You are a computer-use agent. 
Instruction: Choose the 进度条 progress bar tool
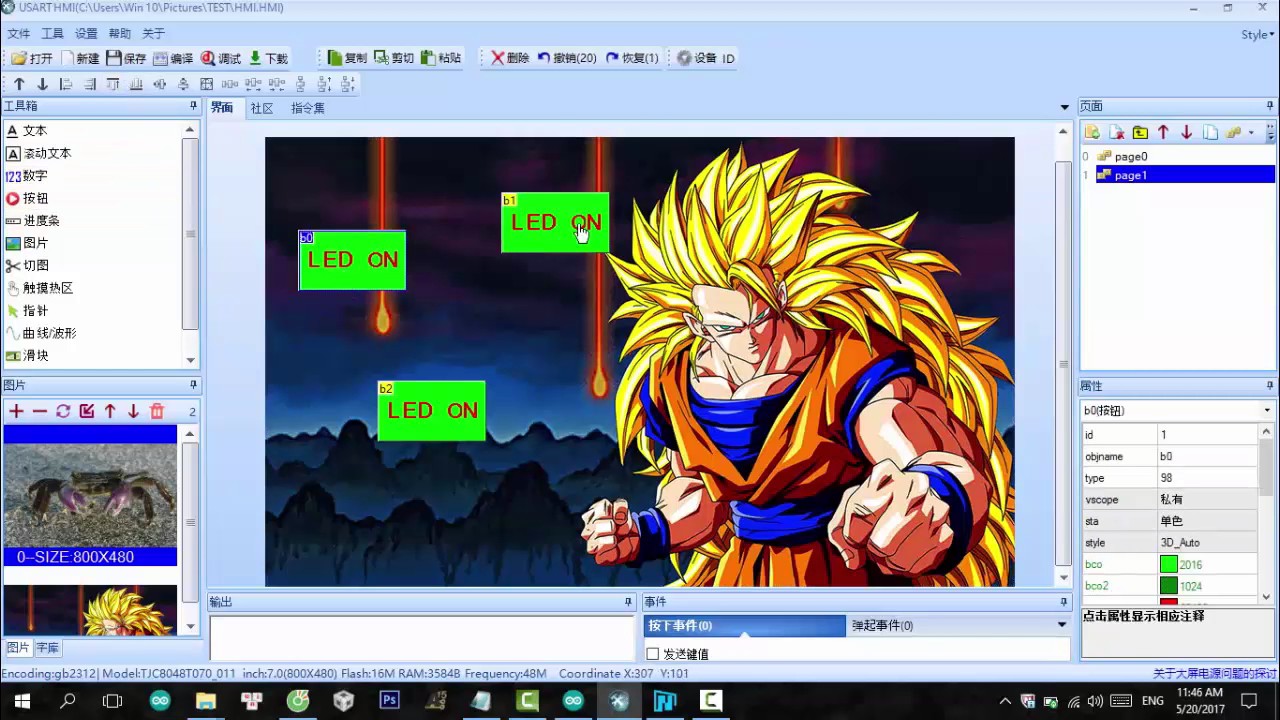click(x=33, y=220)
